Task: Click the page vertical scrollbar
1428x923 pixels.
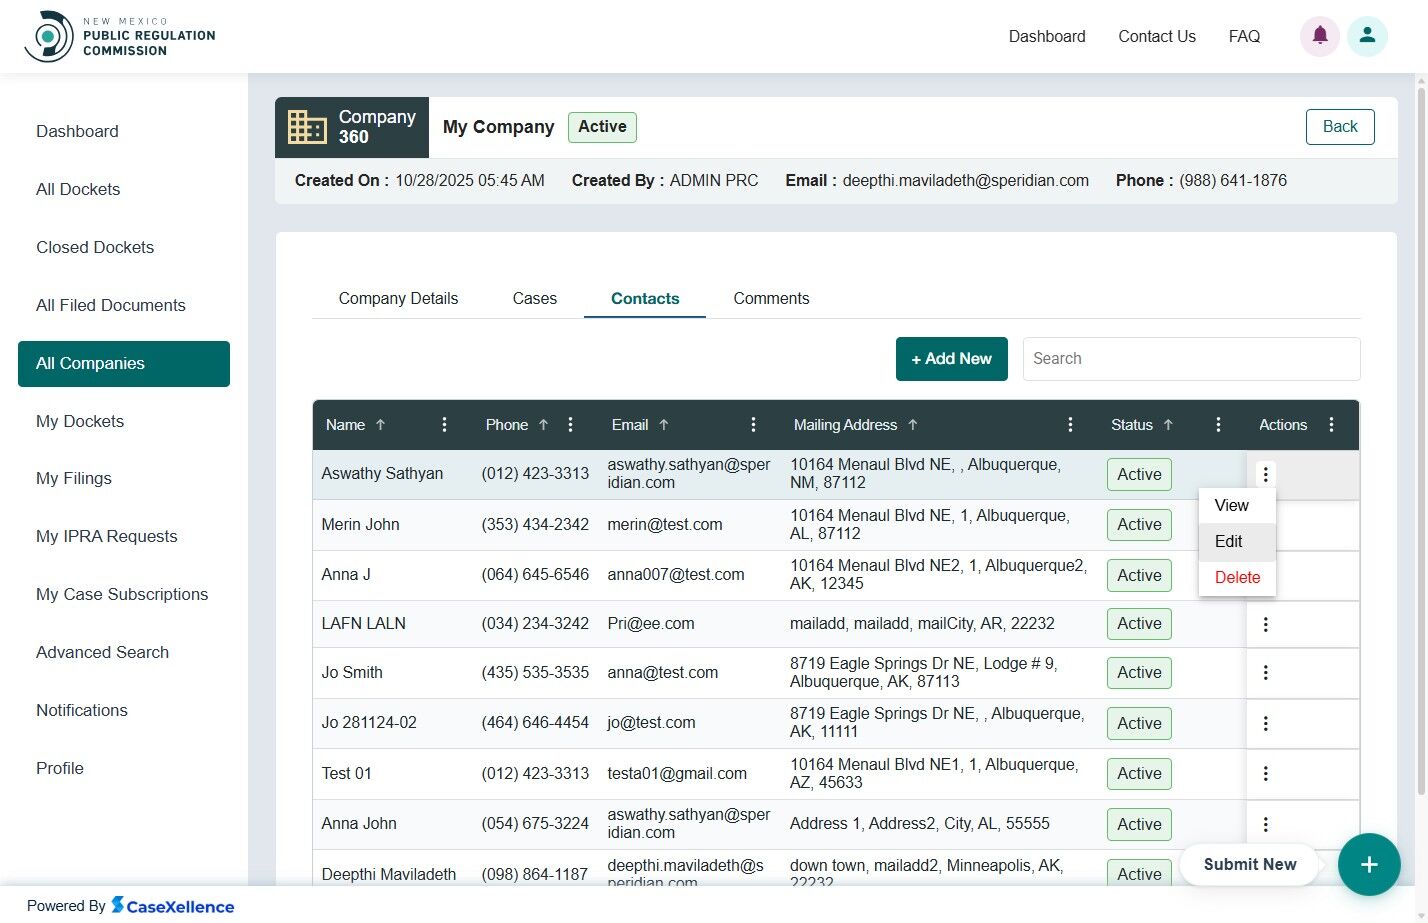Action: click(1421, 440)
